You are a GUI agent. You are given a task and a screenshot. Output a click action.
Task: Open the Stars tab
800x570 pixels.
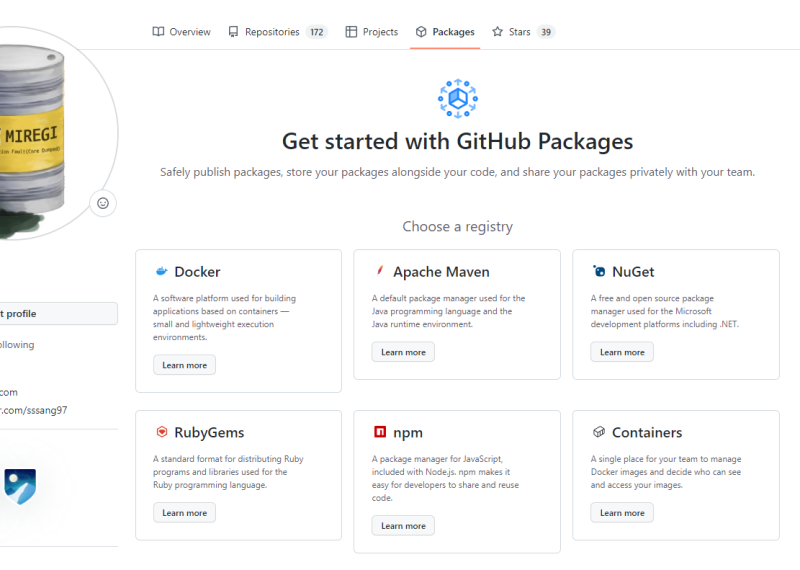coord(521,32)
